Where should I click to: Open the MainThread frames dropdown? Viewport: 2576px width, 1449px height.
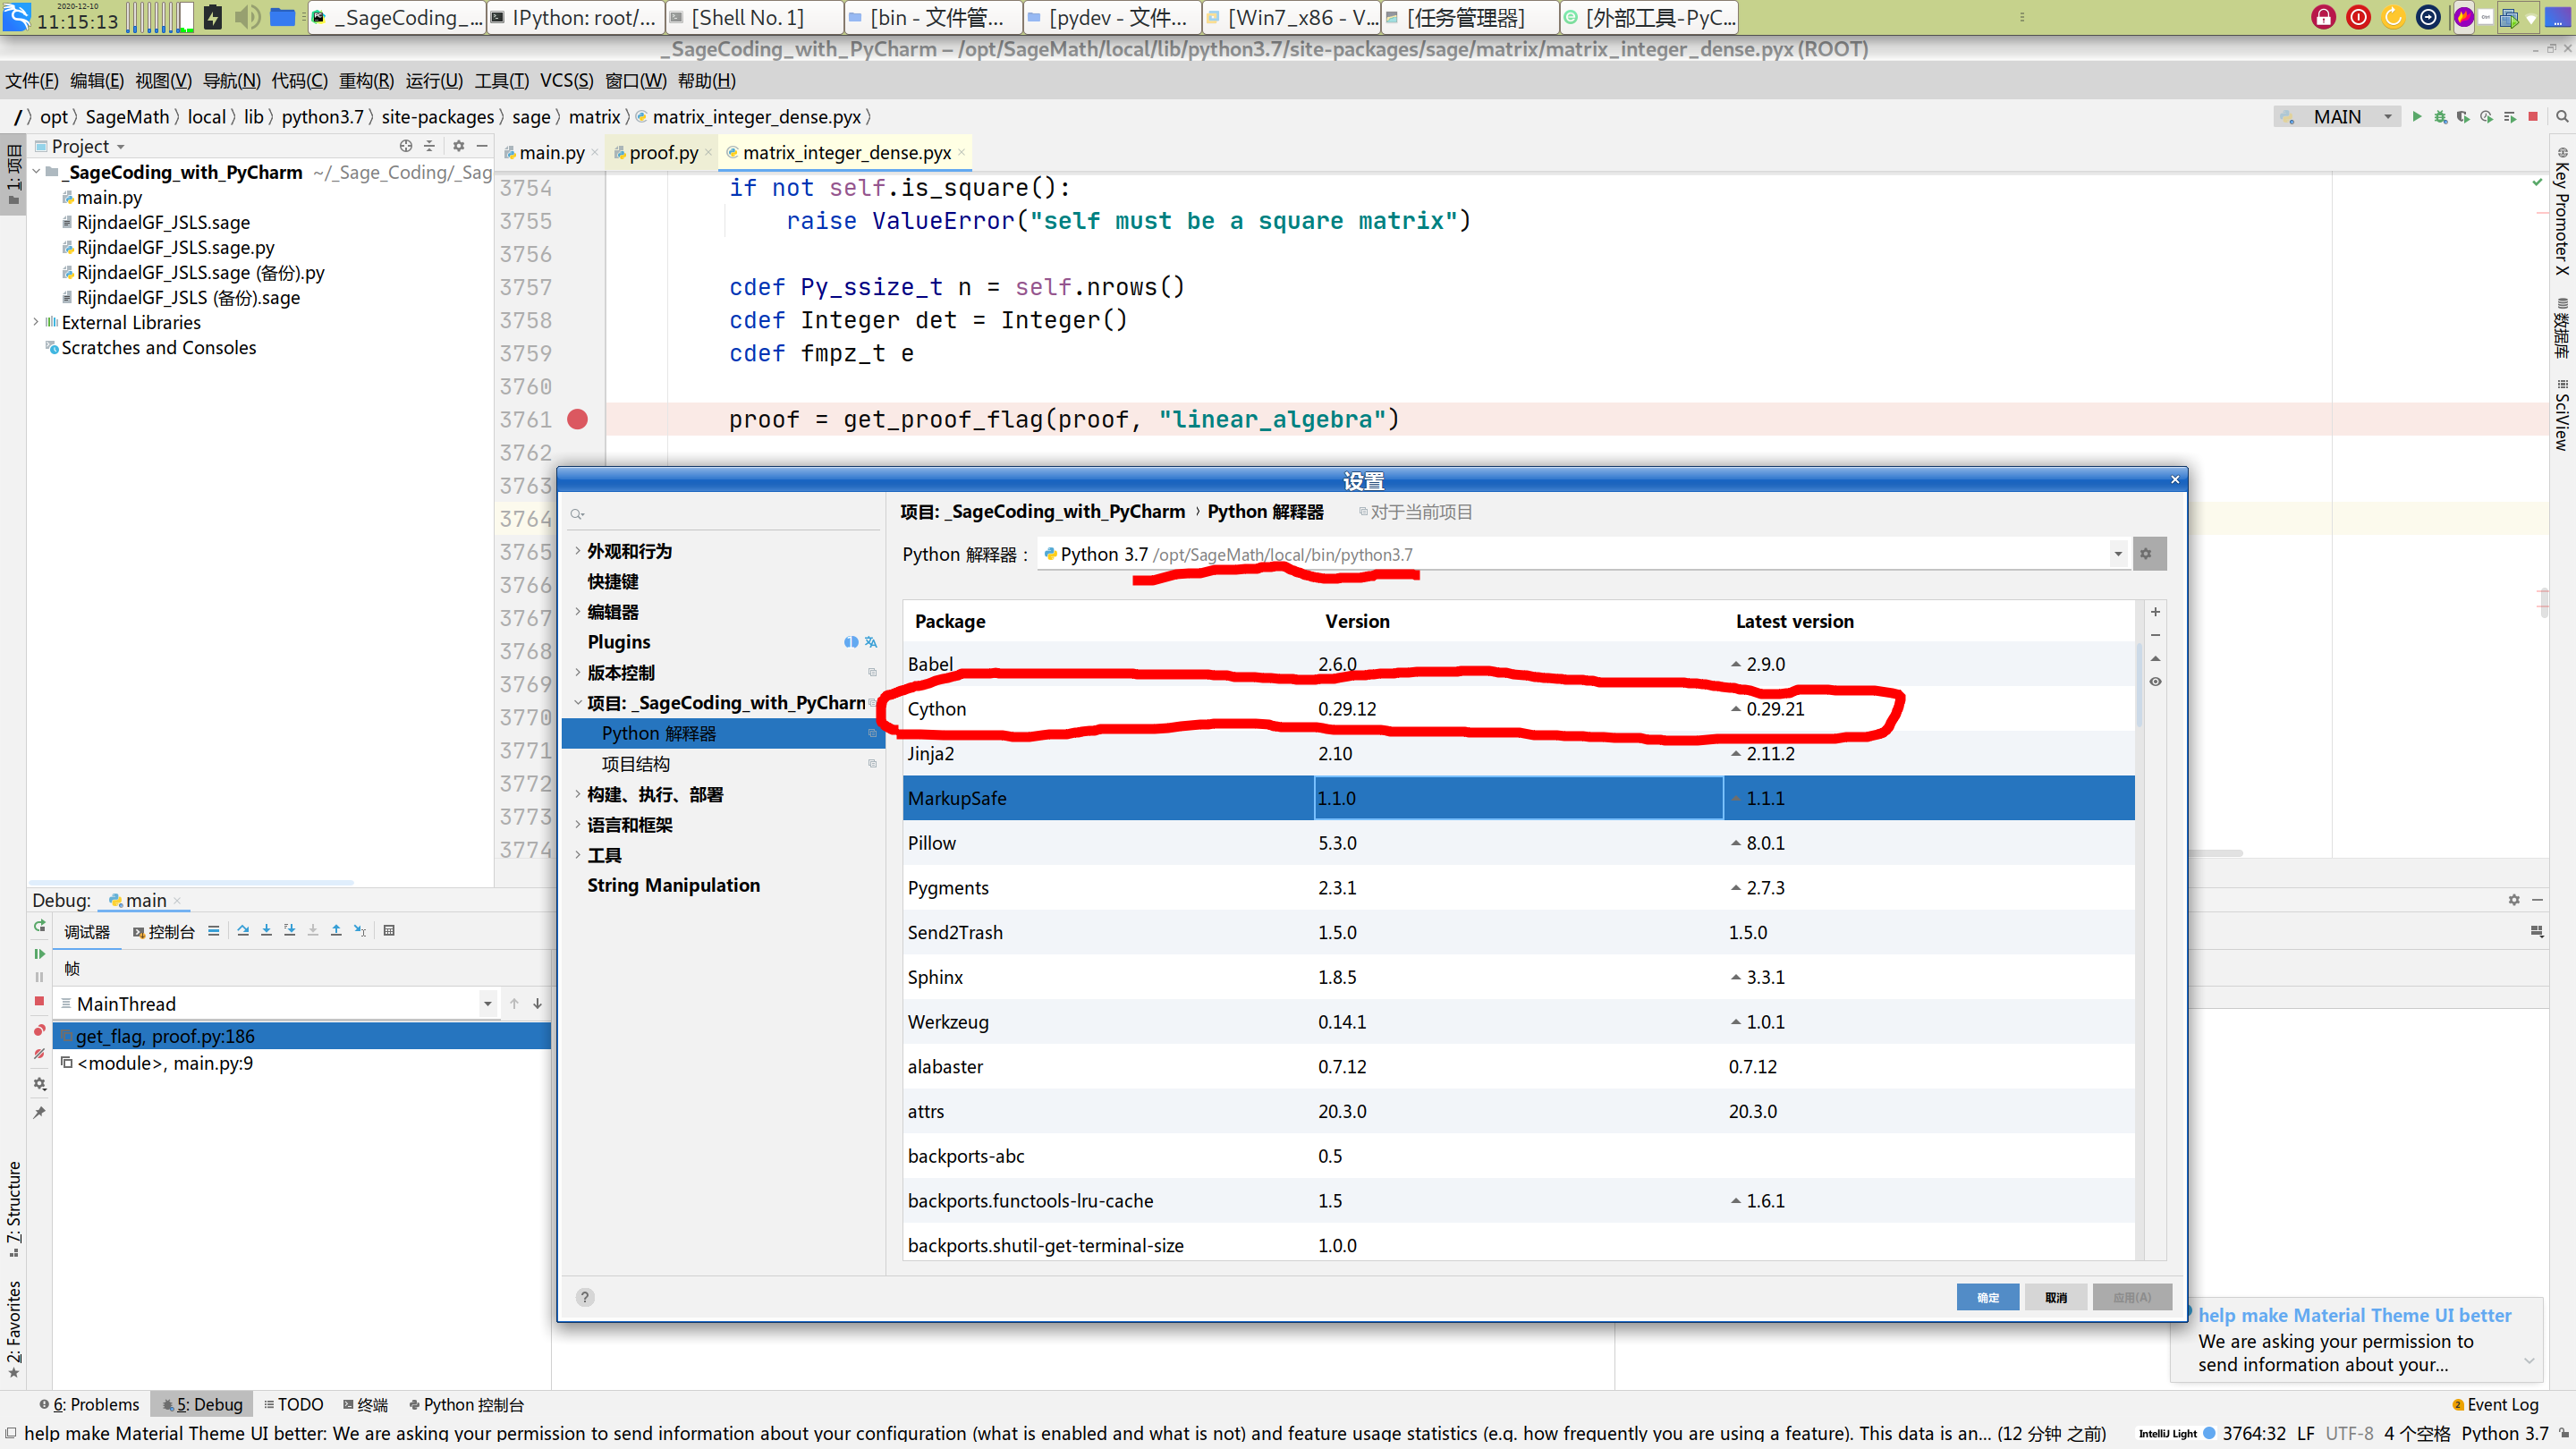point(487,1004)
